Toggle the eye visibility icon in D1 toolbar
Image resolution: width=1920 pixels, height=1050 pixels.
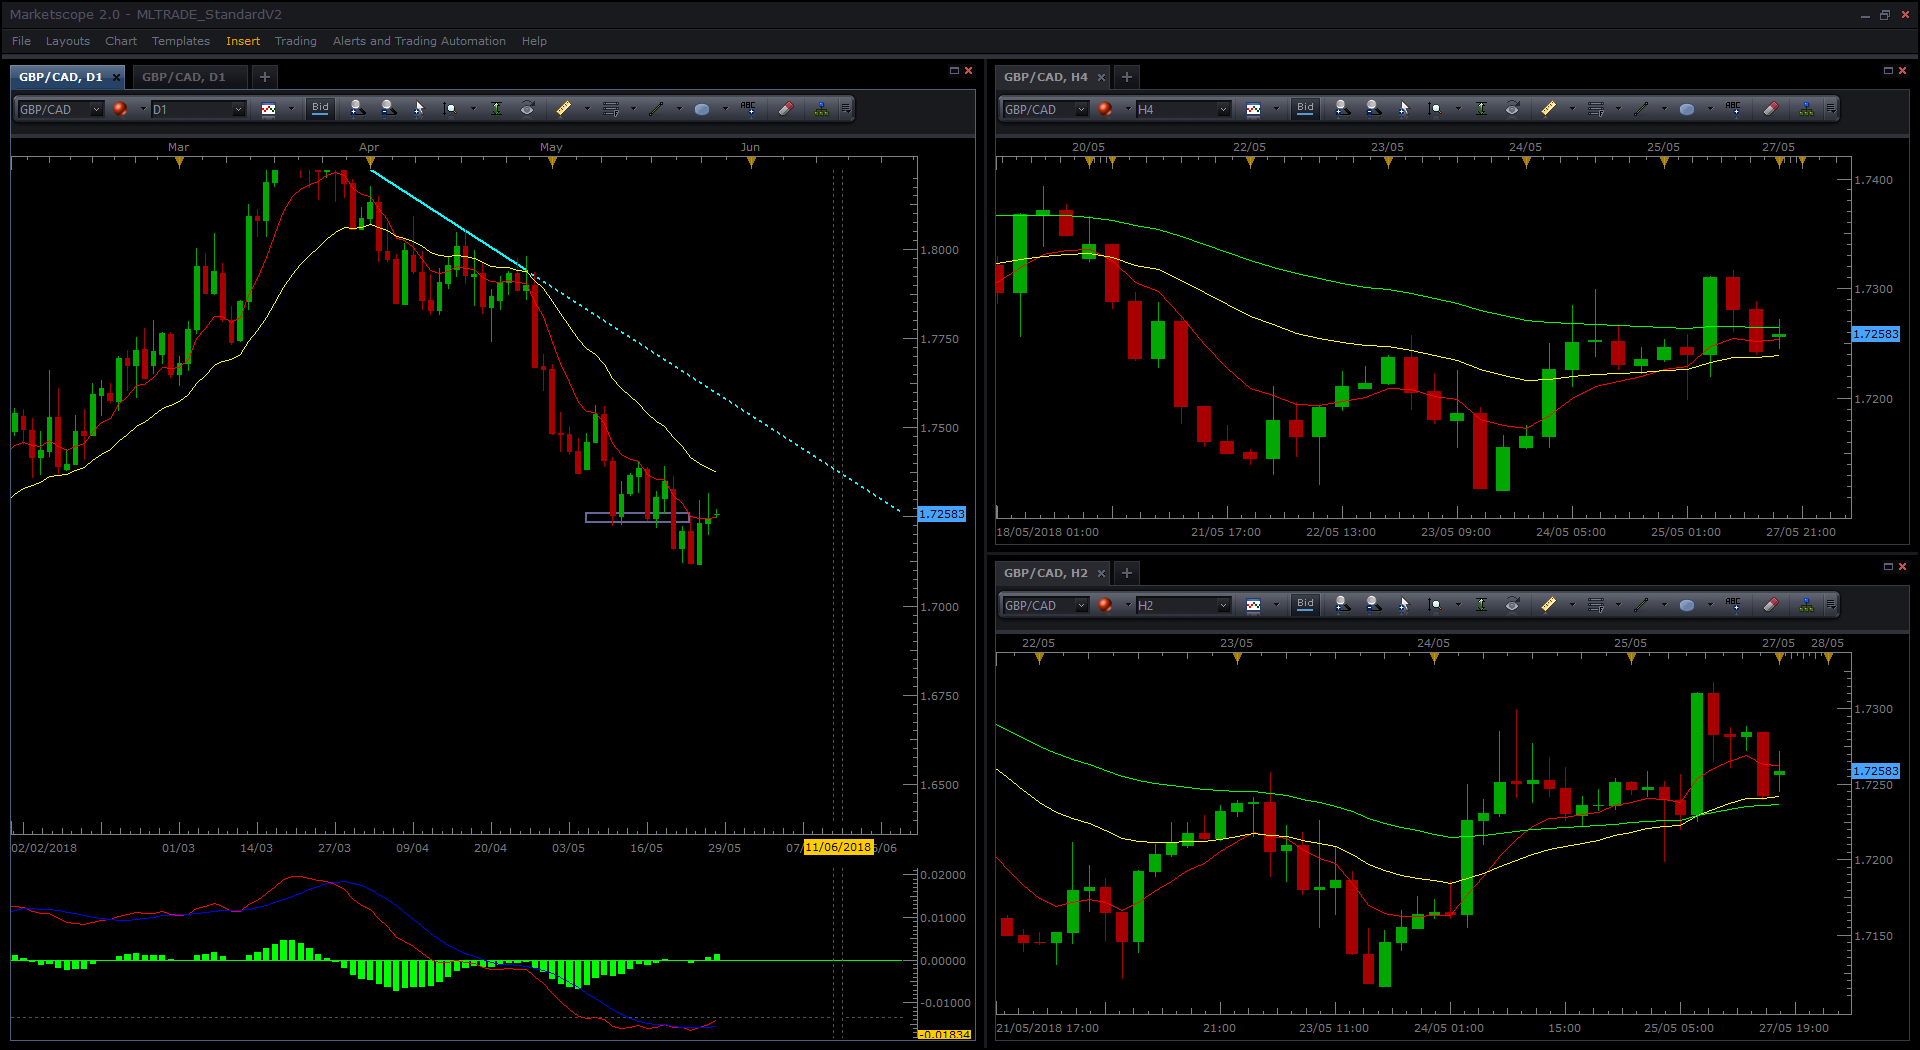[x=527, y=109]
